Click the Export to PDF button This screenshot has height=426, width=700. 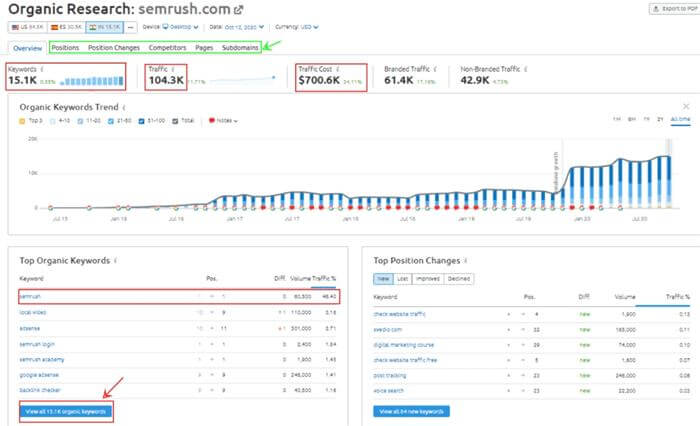[x=675, y=8]
